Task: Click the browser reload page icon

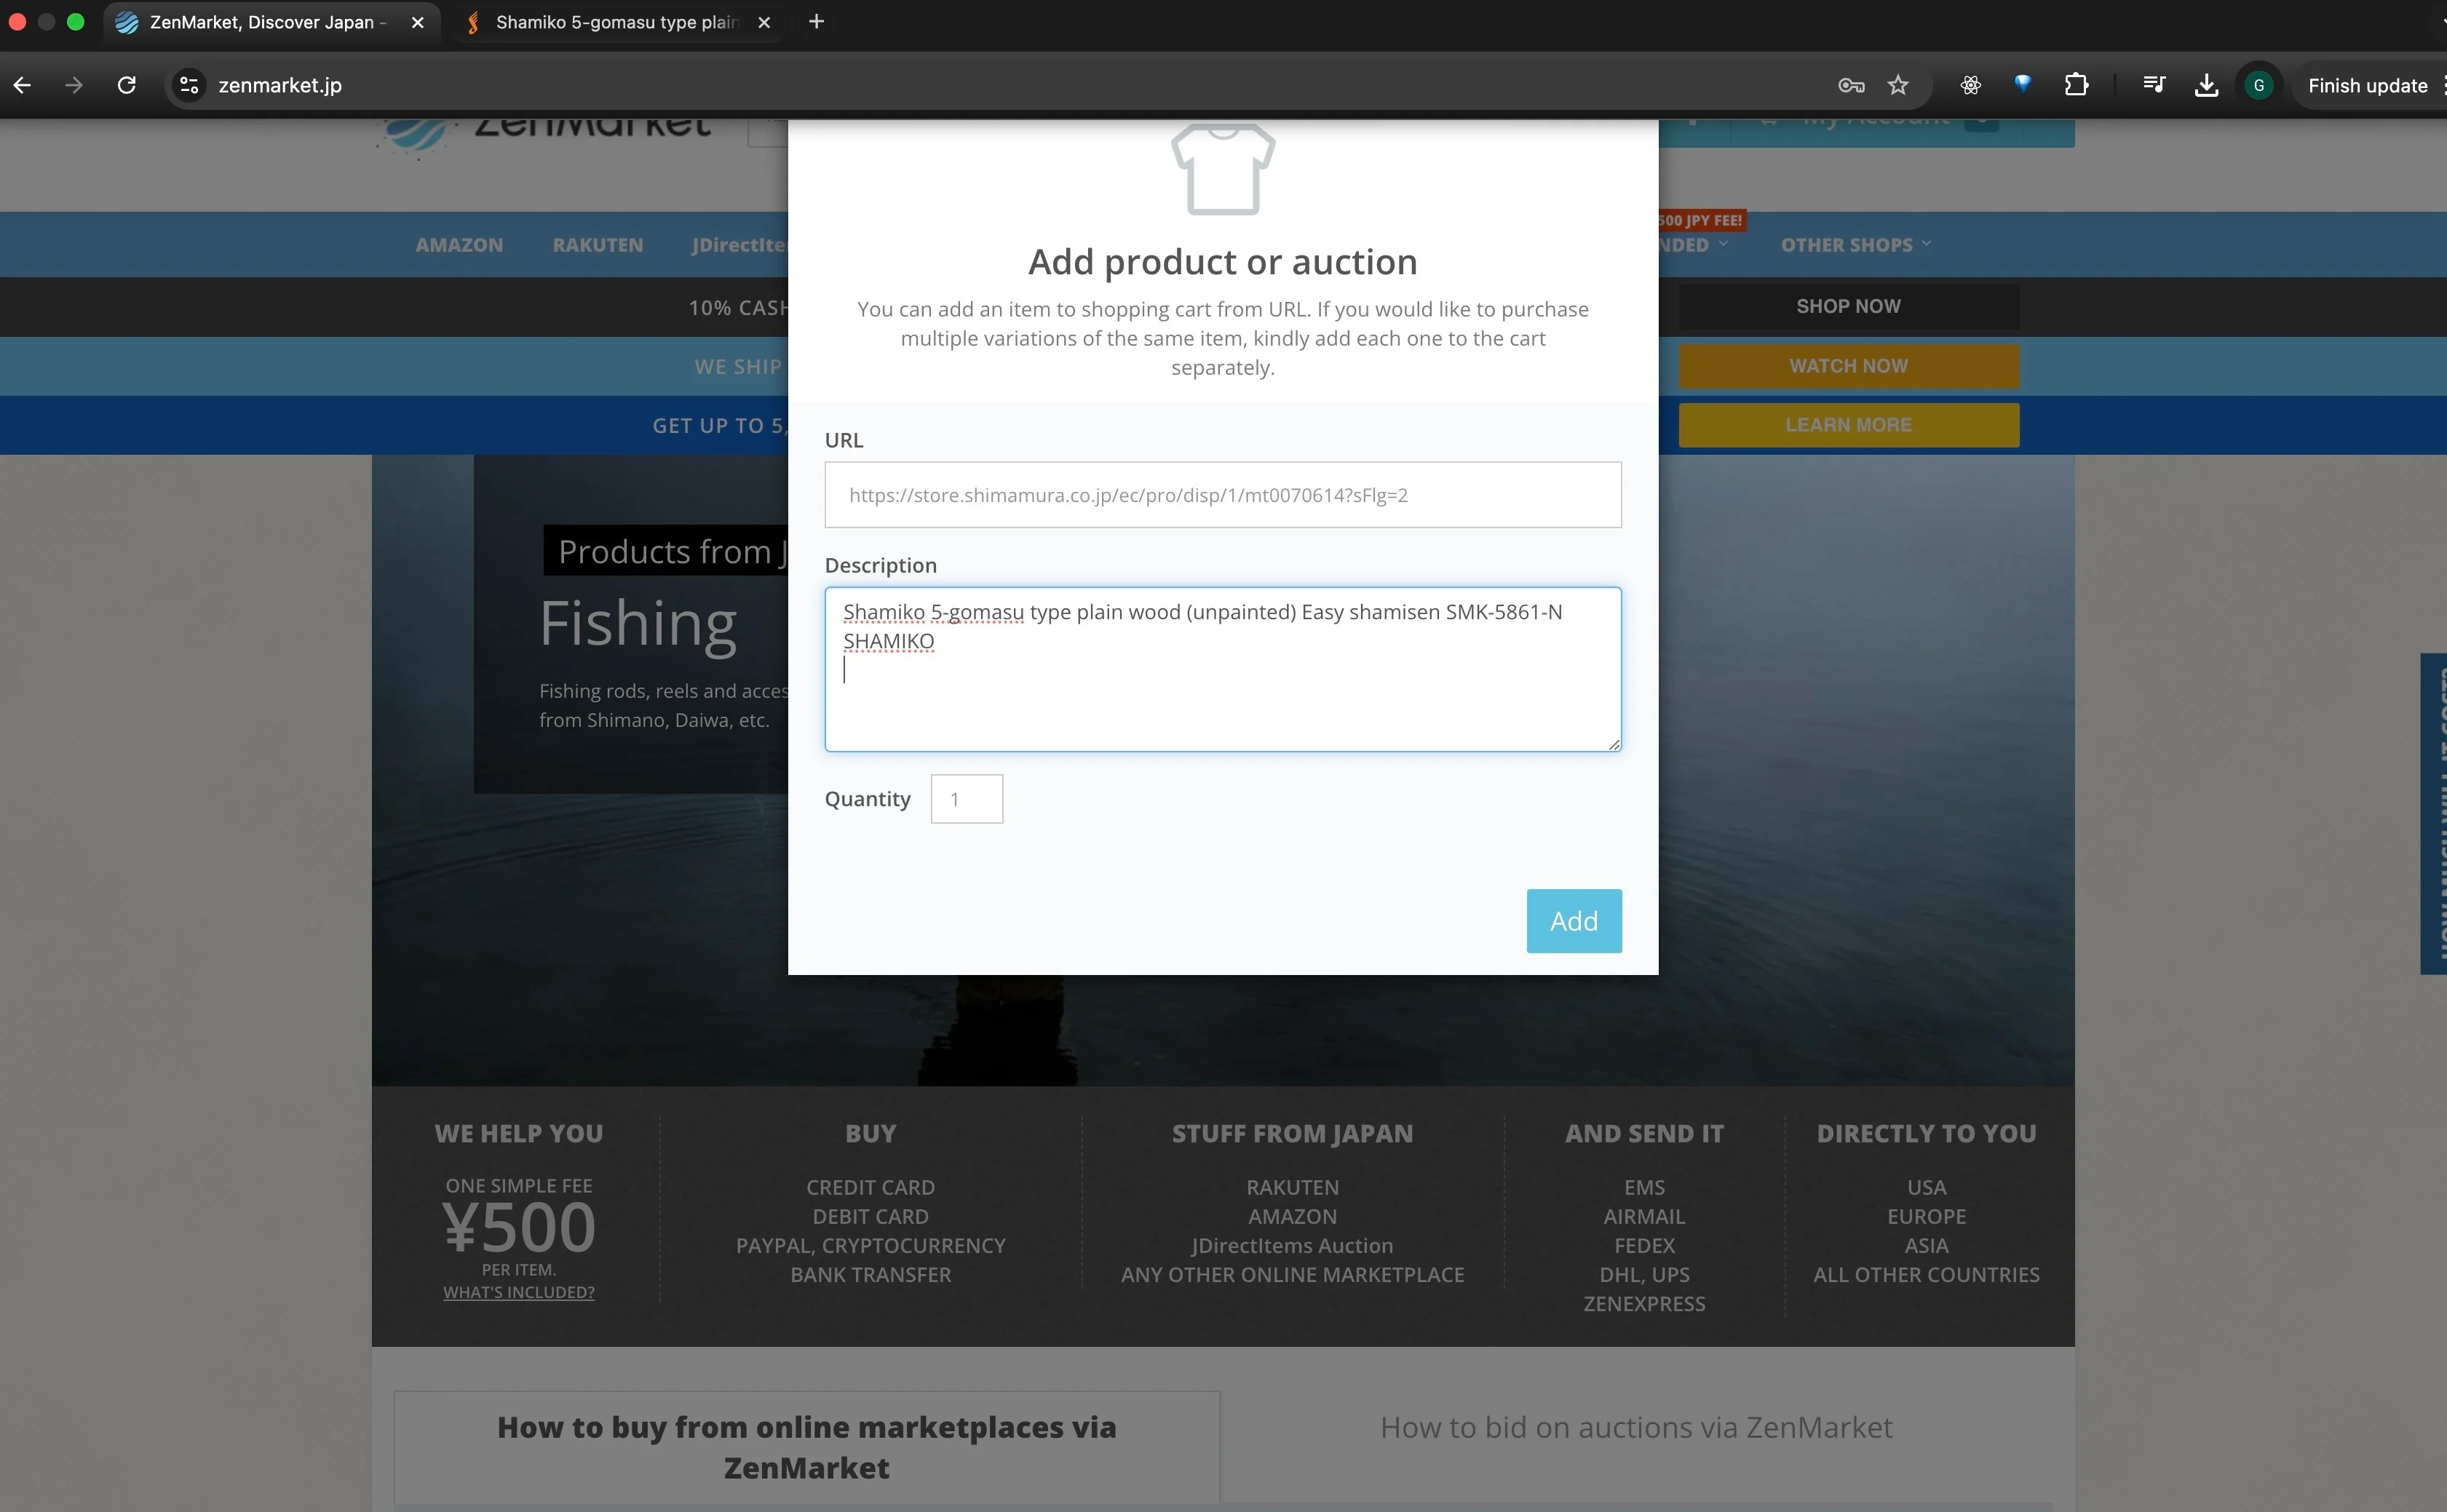Action: [x=126, y=85]
